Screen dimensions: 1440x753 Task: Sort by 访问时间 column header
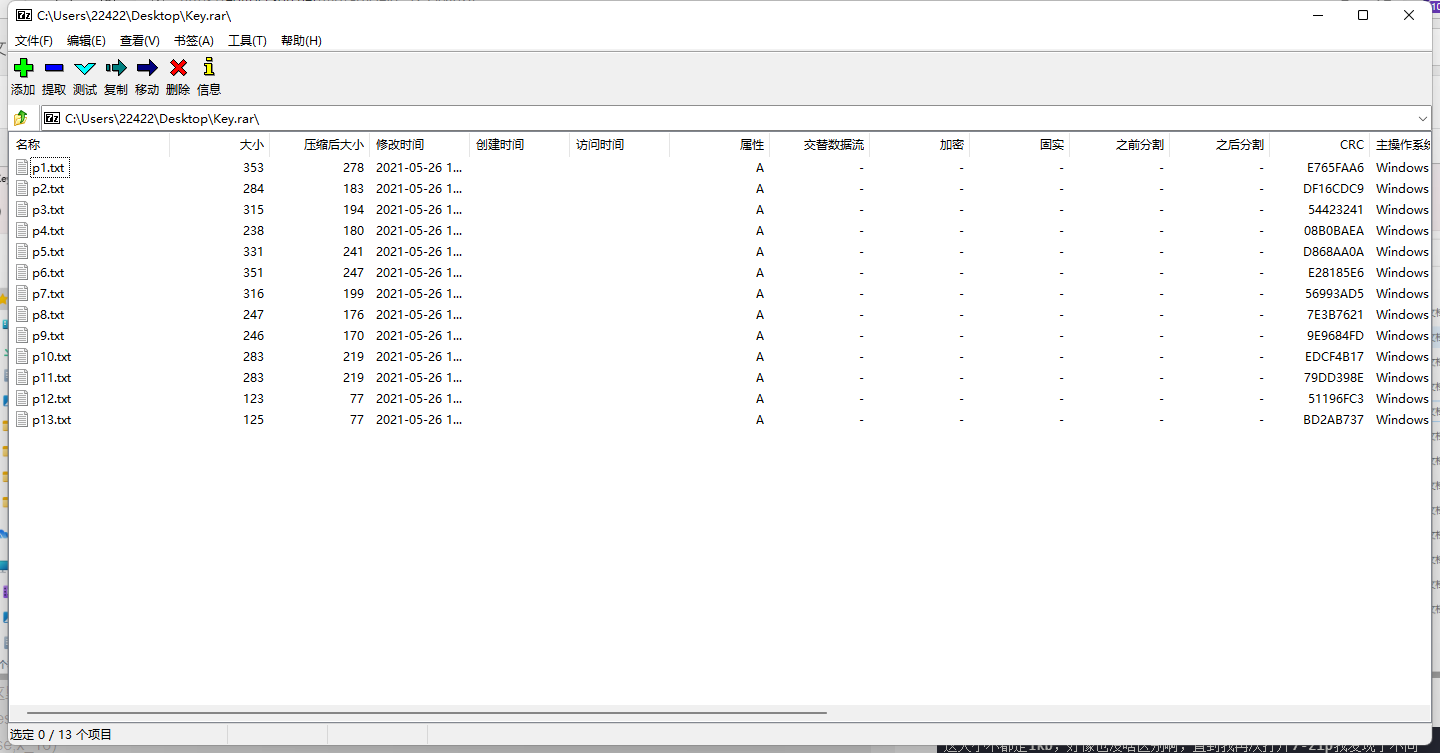(620, 145)
